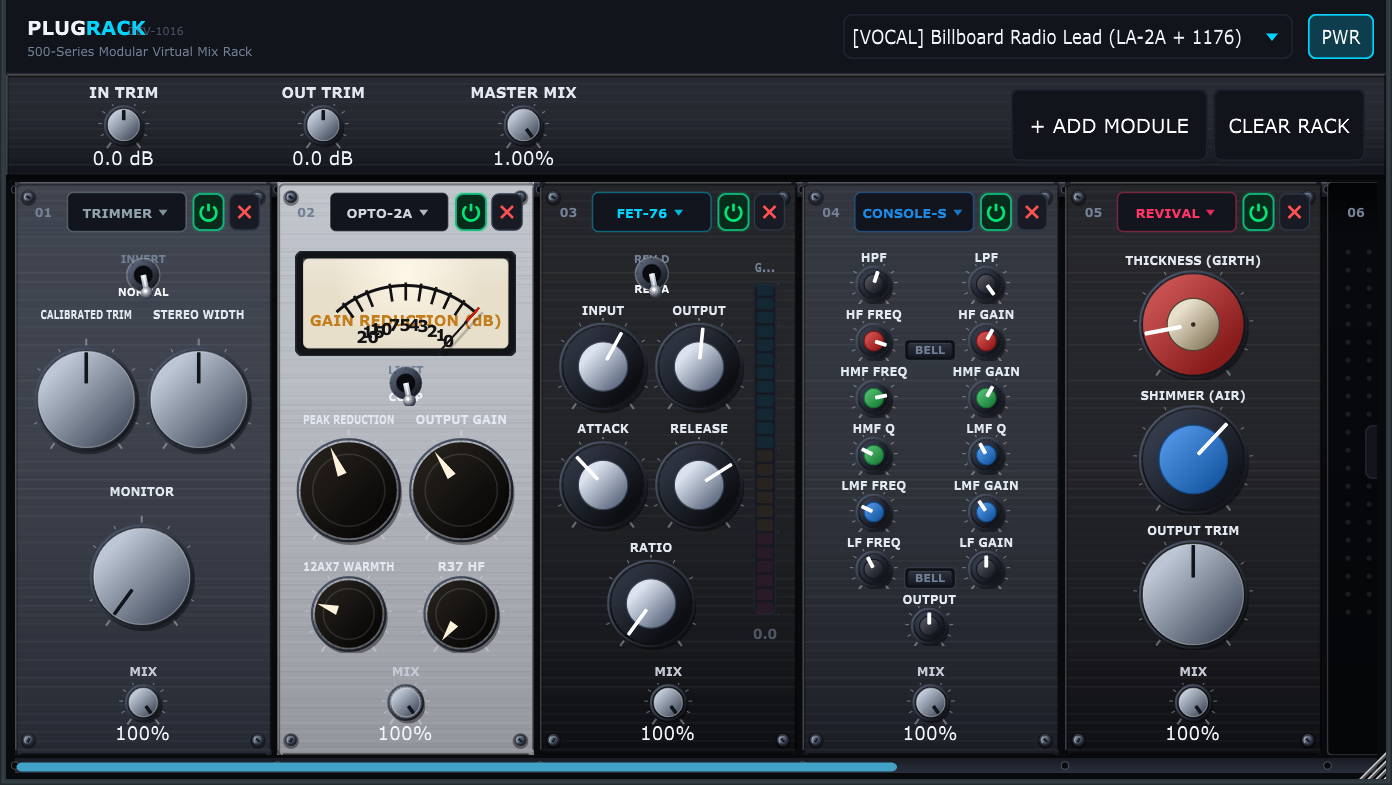Click the 12AX7 WARMTH knob
The height and width of the screenshot is (785, 1392).
pos(349,614)
